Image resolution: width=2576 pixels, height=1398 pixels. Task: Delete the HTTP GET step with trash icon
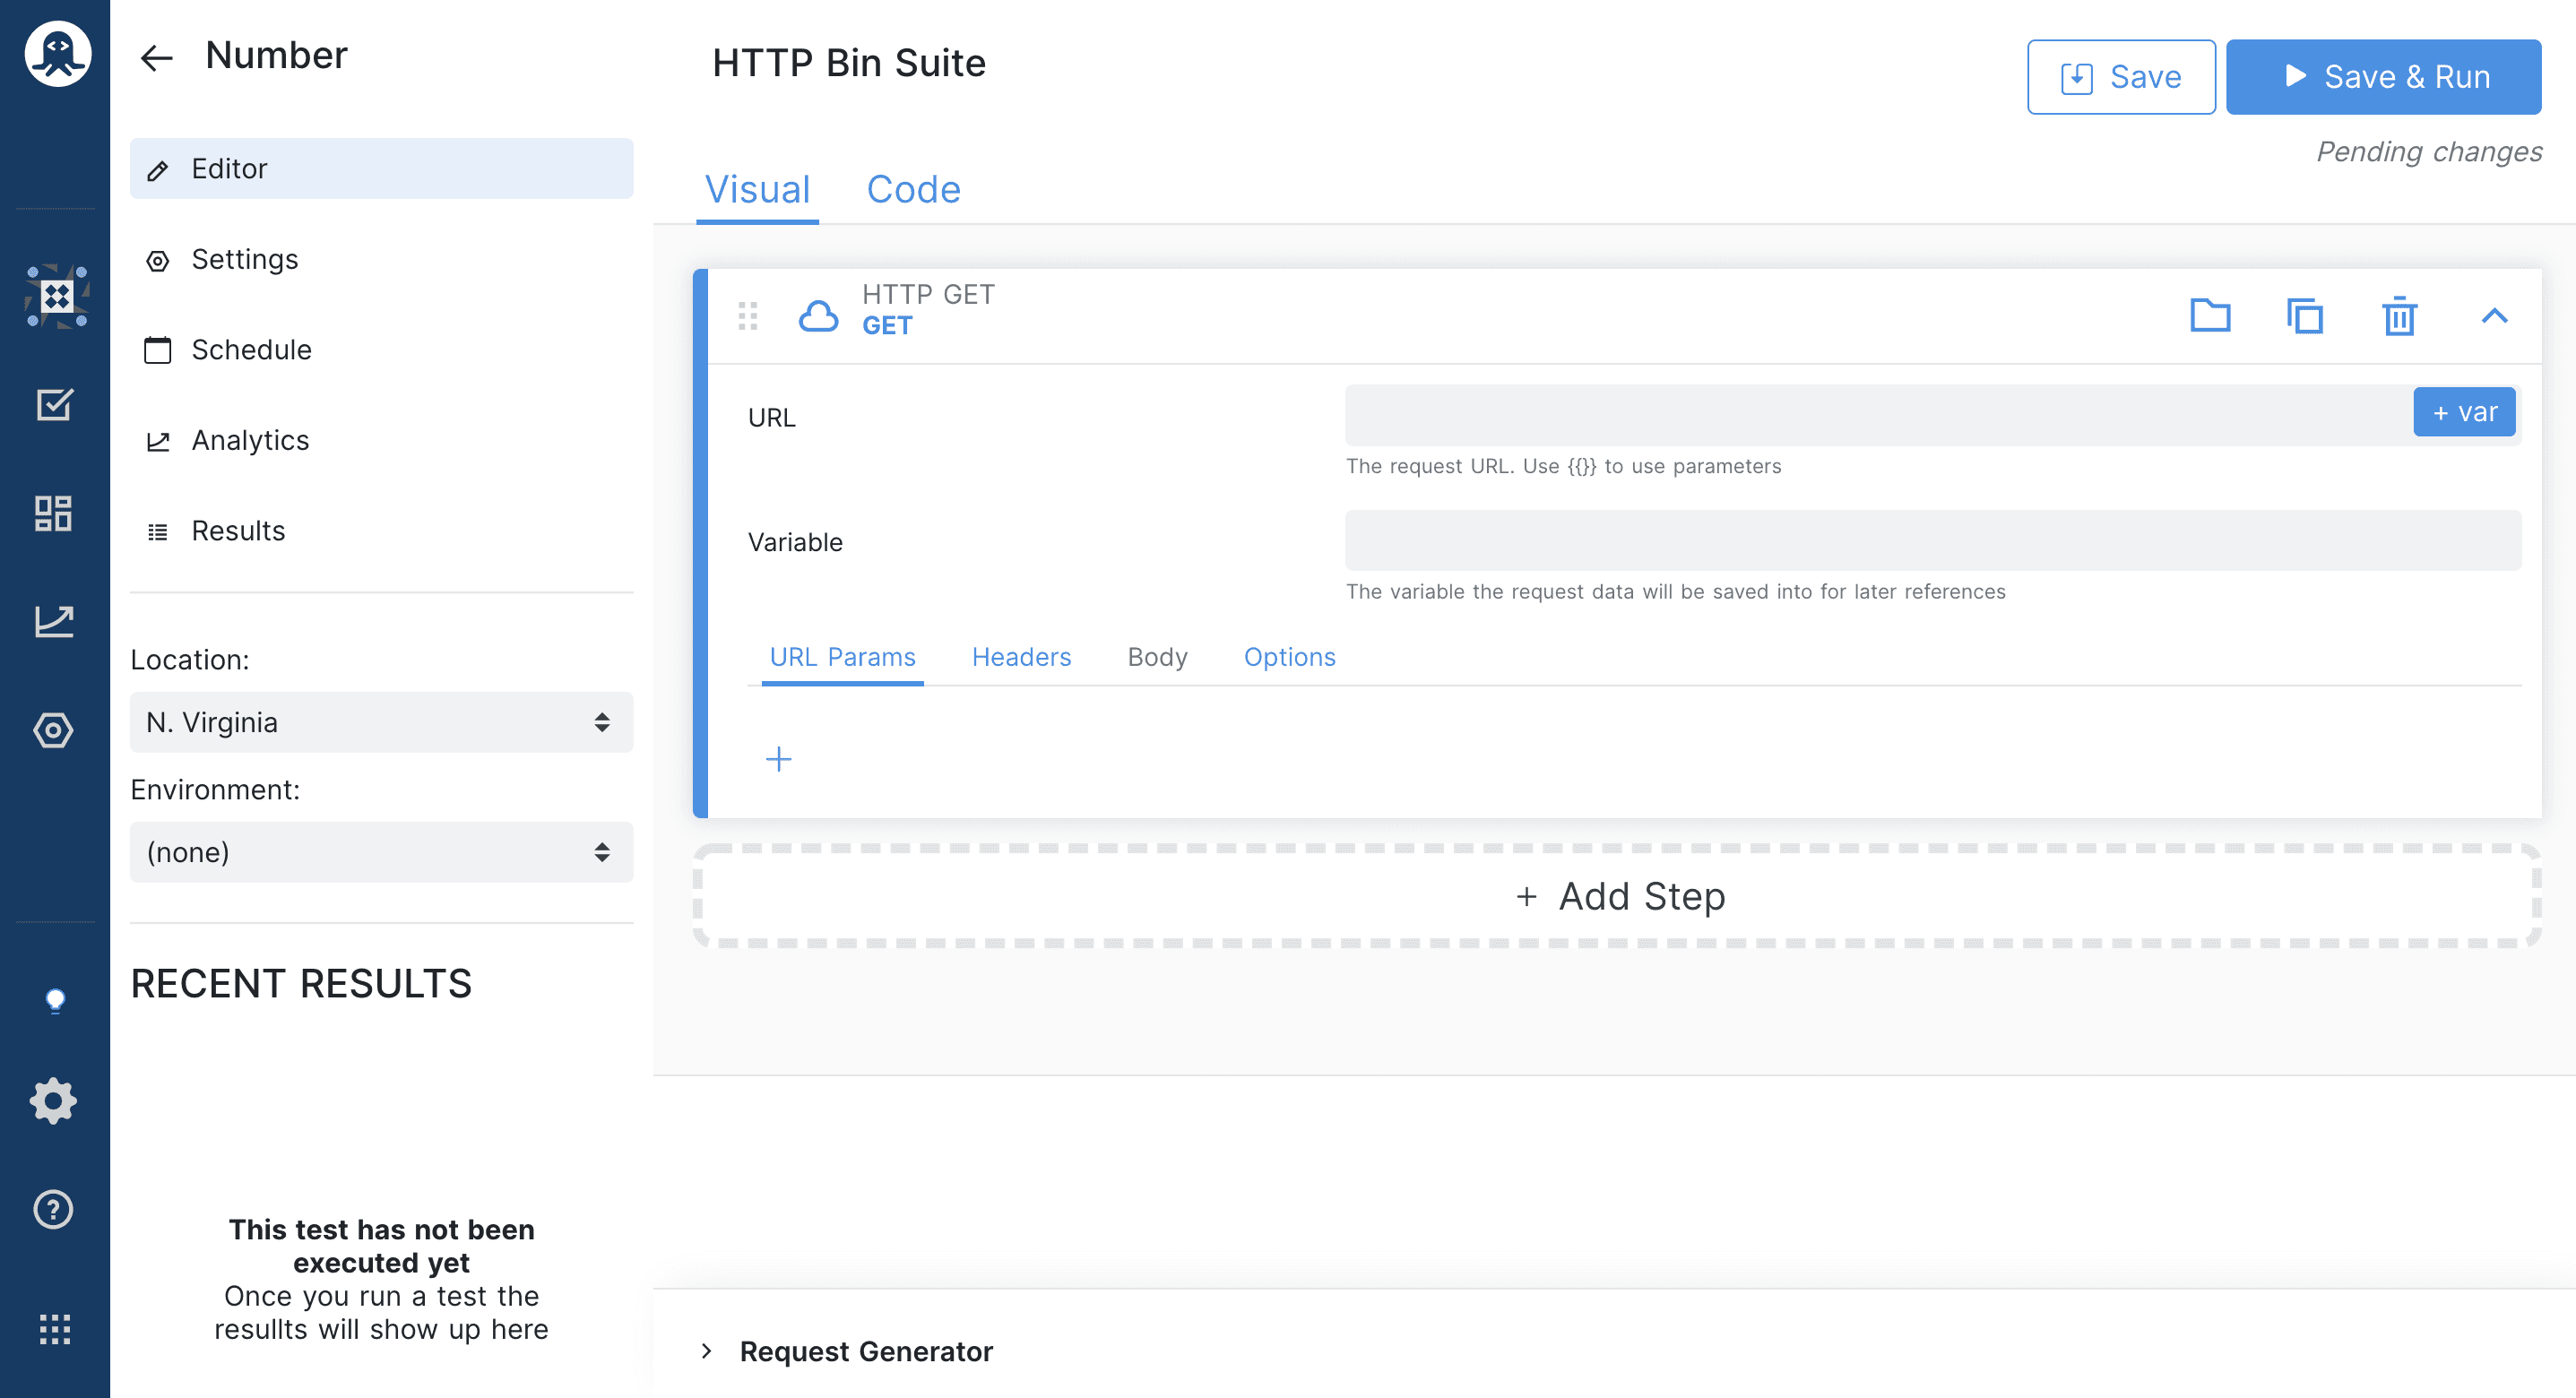(x=2399, y=316)
